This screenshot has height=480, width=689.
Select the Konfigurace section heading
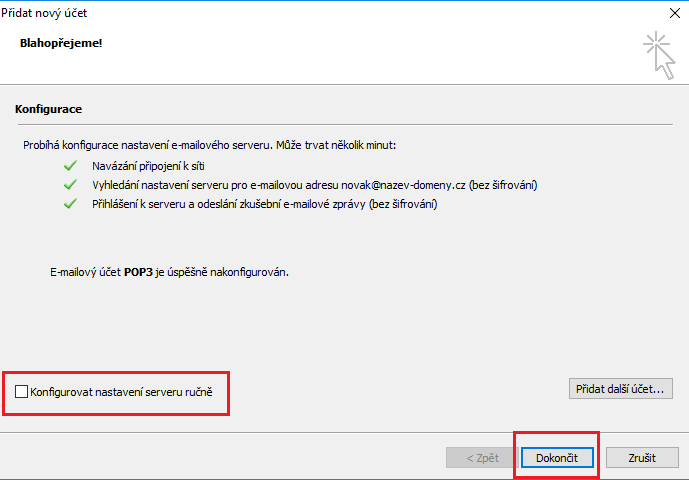[x=48, y=108]
